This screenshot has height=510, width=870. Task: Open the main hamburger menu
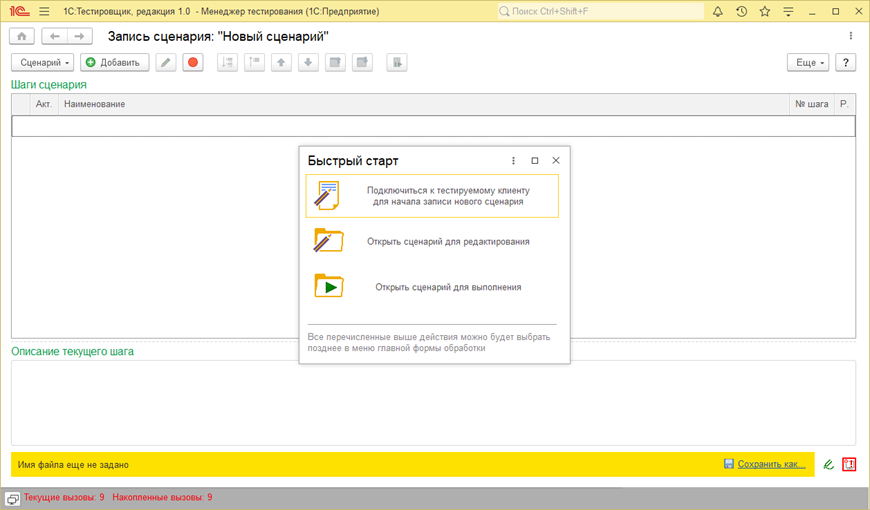(44, 12)
